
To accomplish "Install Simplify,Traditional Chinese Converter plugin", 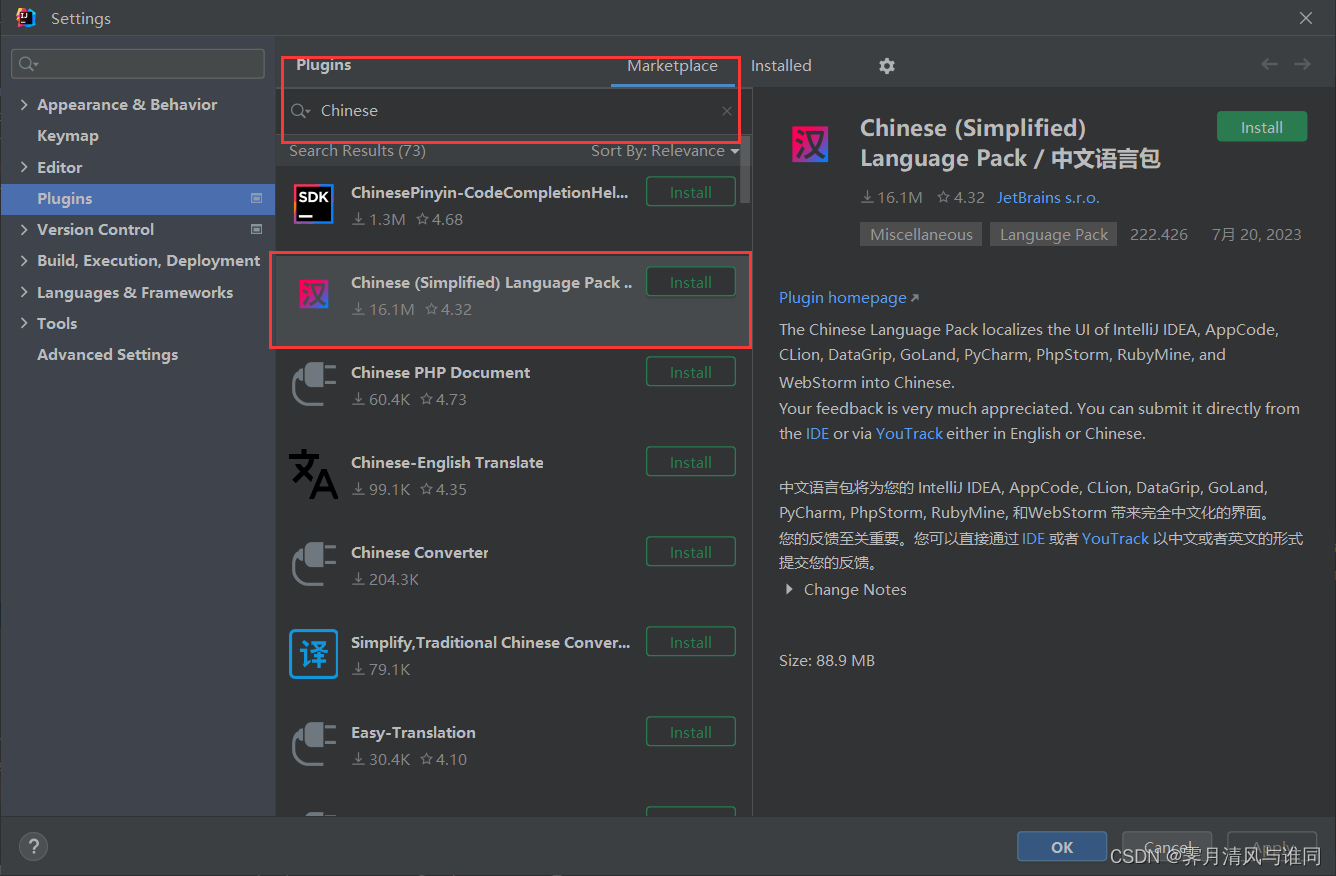I will (x=691, y=642).
